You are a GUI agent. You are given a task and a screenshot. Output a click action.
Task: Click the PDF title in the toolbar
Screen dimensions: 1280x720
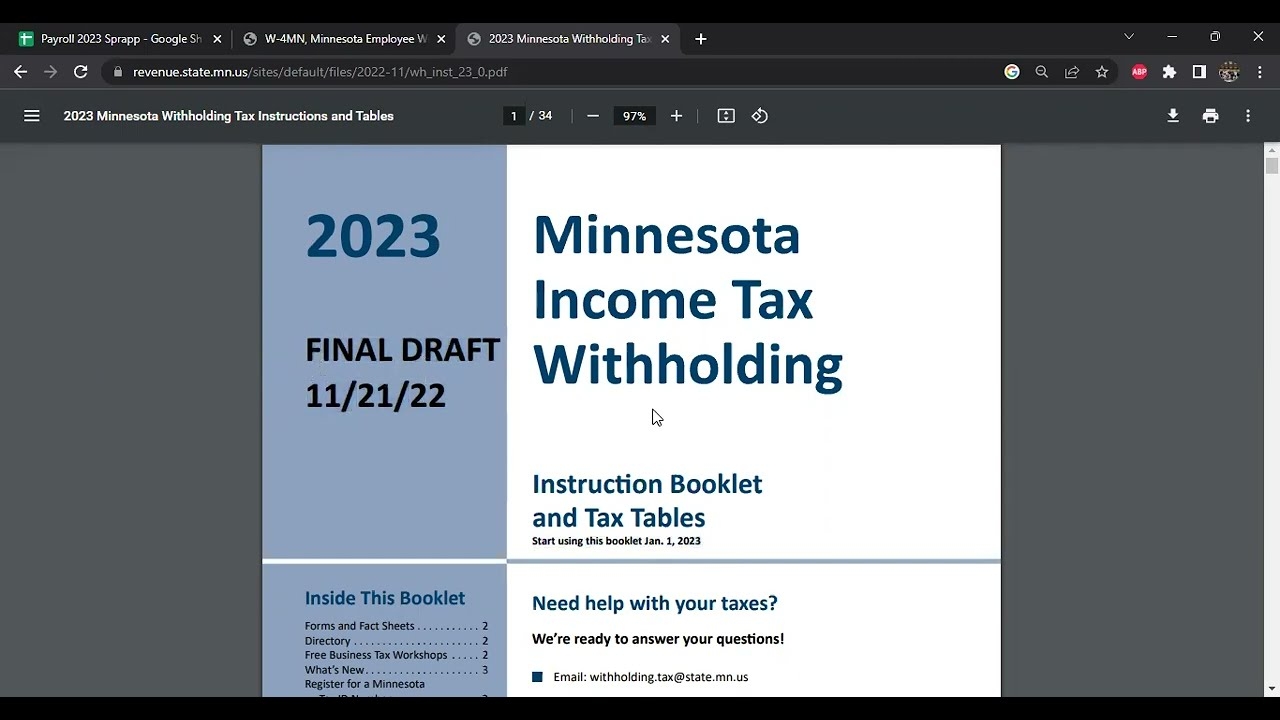[229, 116]
